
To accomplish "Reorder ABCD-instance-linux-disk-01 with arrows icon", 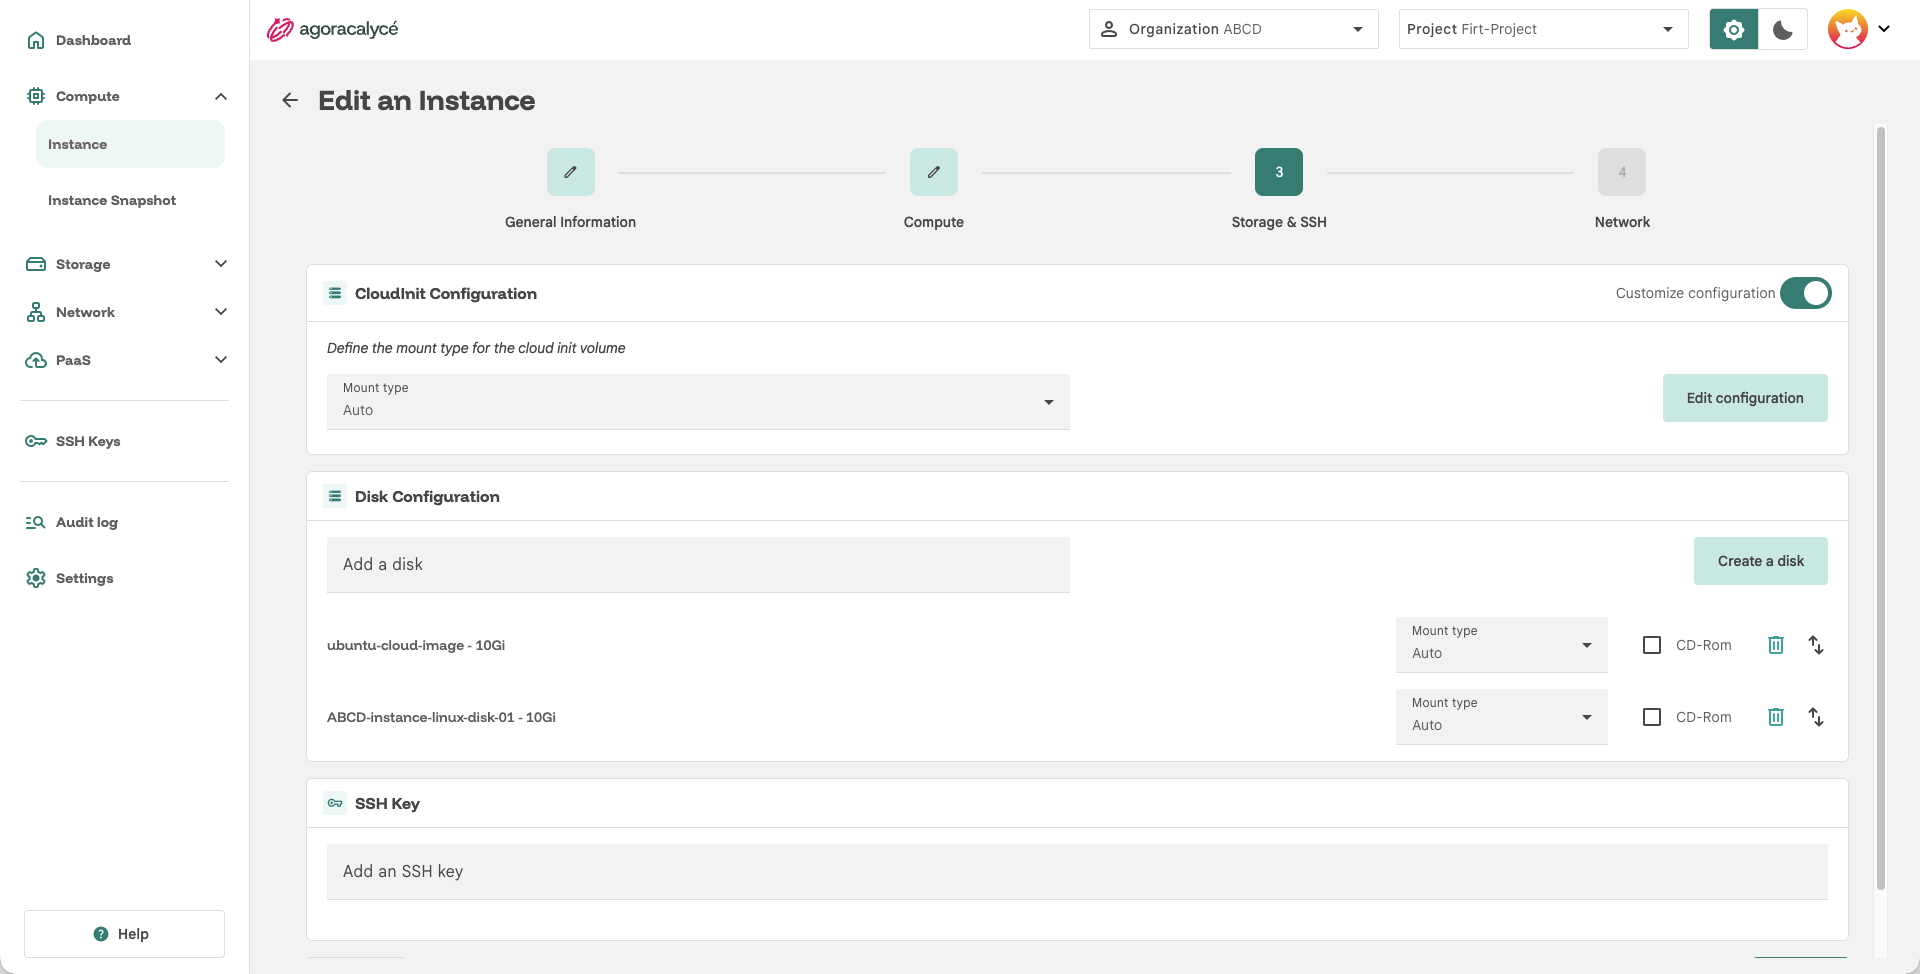I will [1816, 717].
